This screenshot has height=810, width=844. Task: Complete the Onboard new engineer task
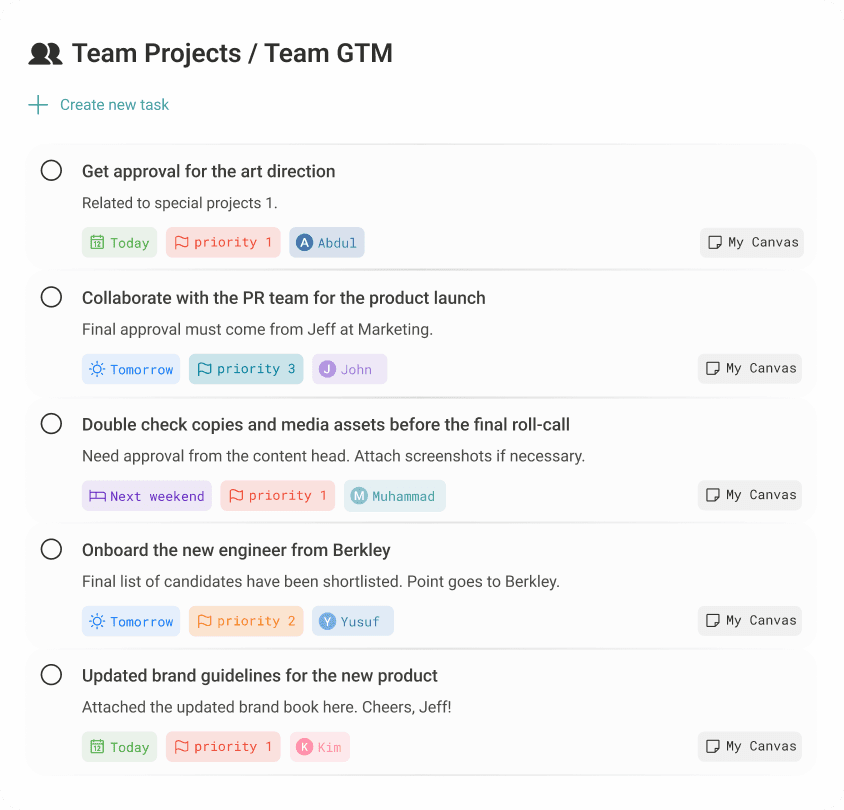point(51,549)
